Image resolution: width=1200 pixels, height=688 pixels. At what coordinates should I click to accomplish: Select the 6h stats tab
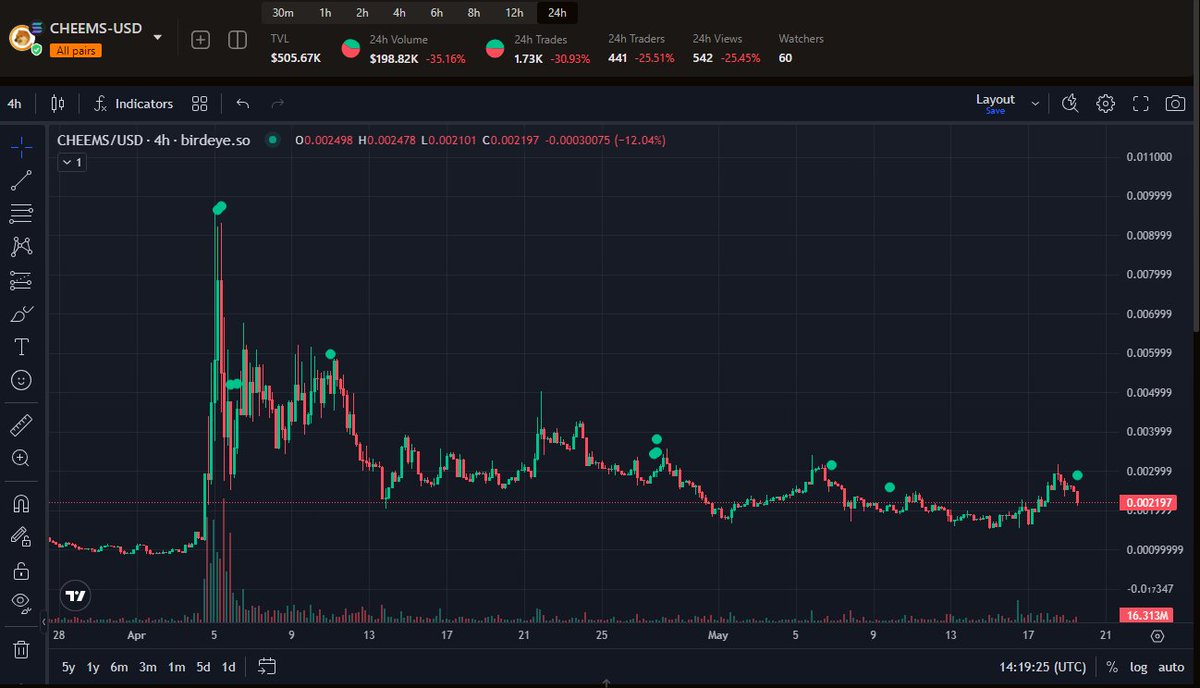pyautogui.click(x=437, y=13)
